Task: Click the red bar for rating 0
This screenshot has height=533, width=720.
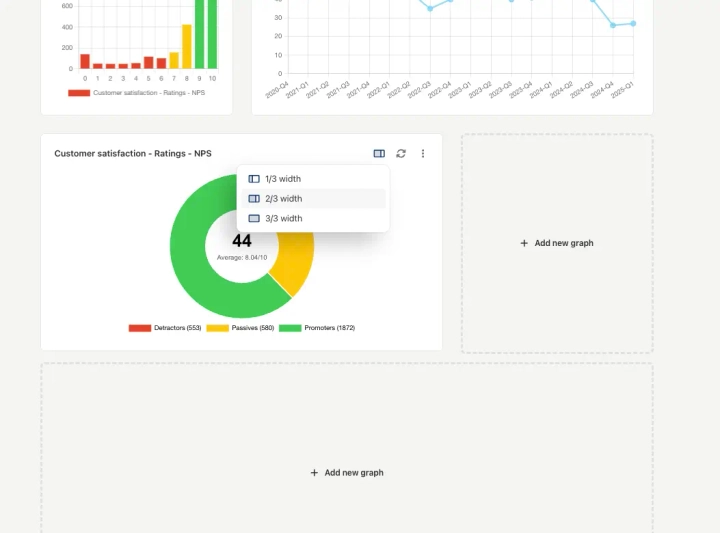Action: 85,61
